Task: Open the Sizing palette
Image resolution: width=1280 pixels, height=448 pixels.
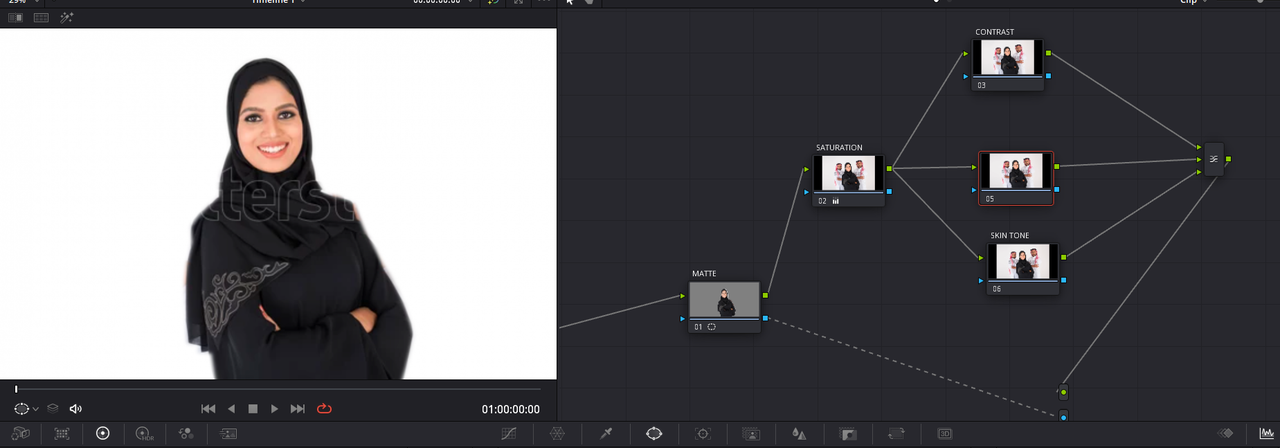Action: pyautogui.click(x=896, y=433)
